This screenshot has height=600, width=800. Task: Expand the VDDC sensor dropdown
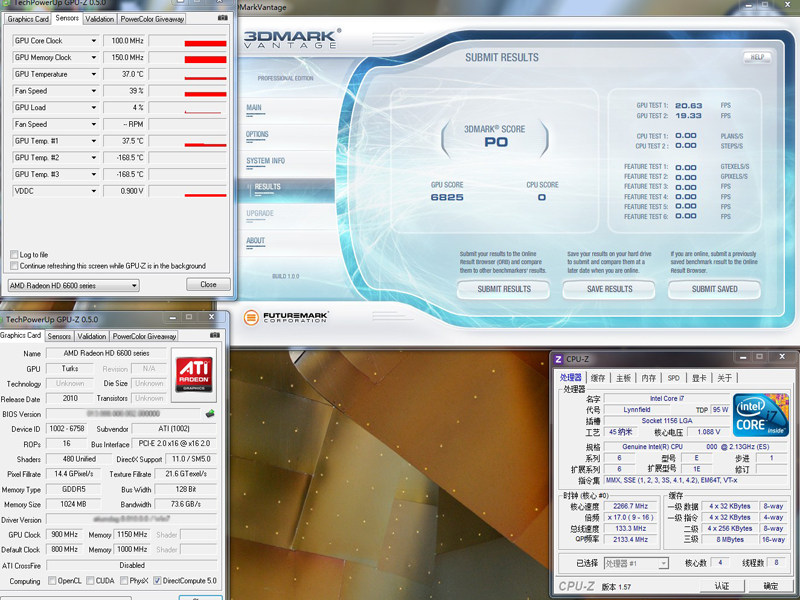(94, 191)
